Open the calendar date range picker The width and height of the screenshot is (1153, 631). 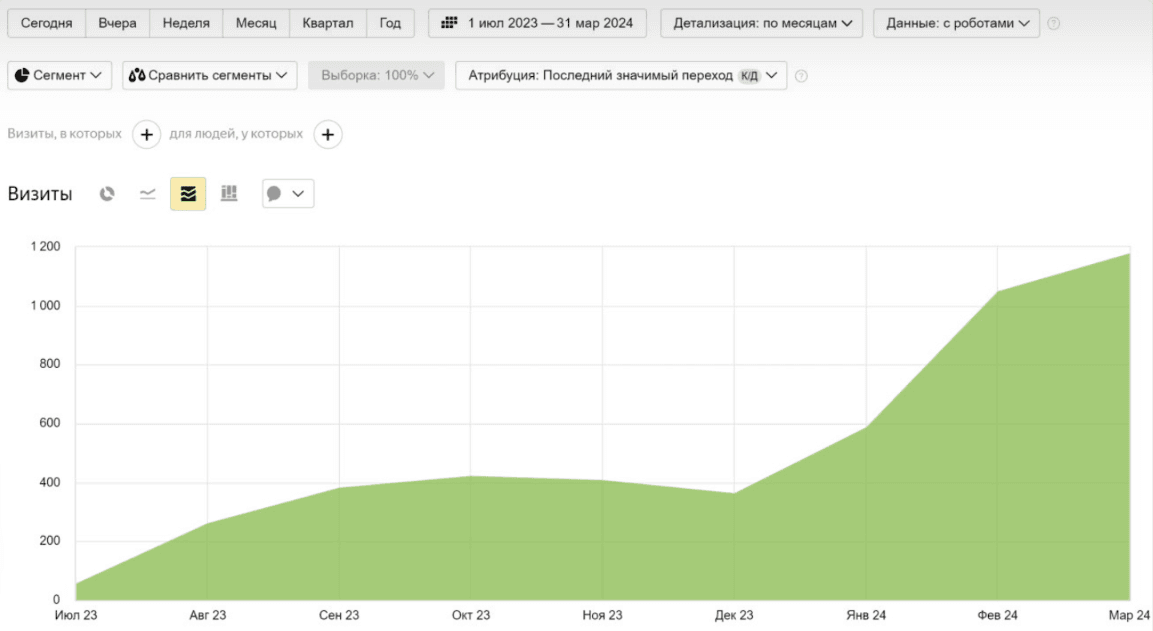click(x=538, y=24)
